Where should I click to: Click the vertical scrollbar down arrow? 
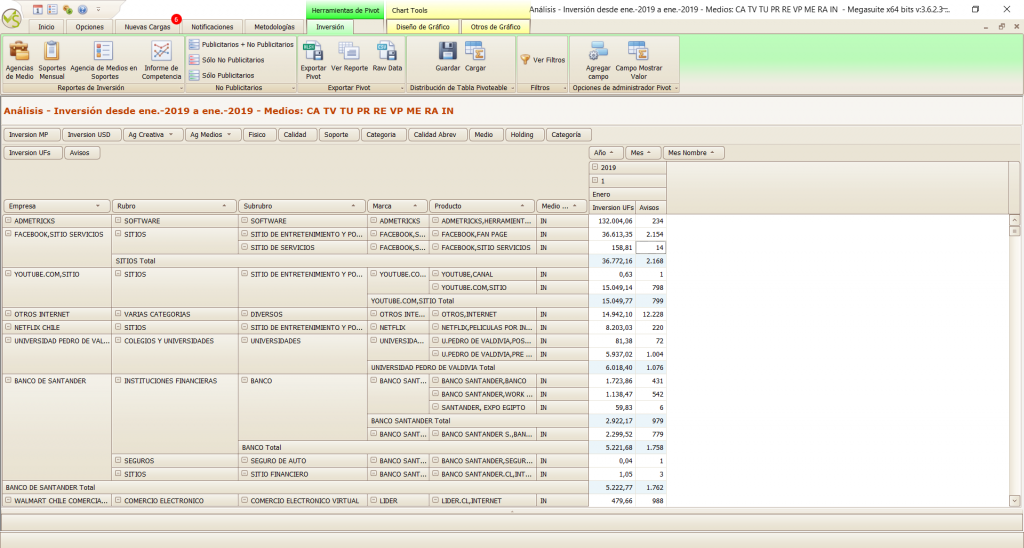tap(1014, 501)
